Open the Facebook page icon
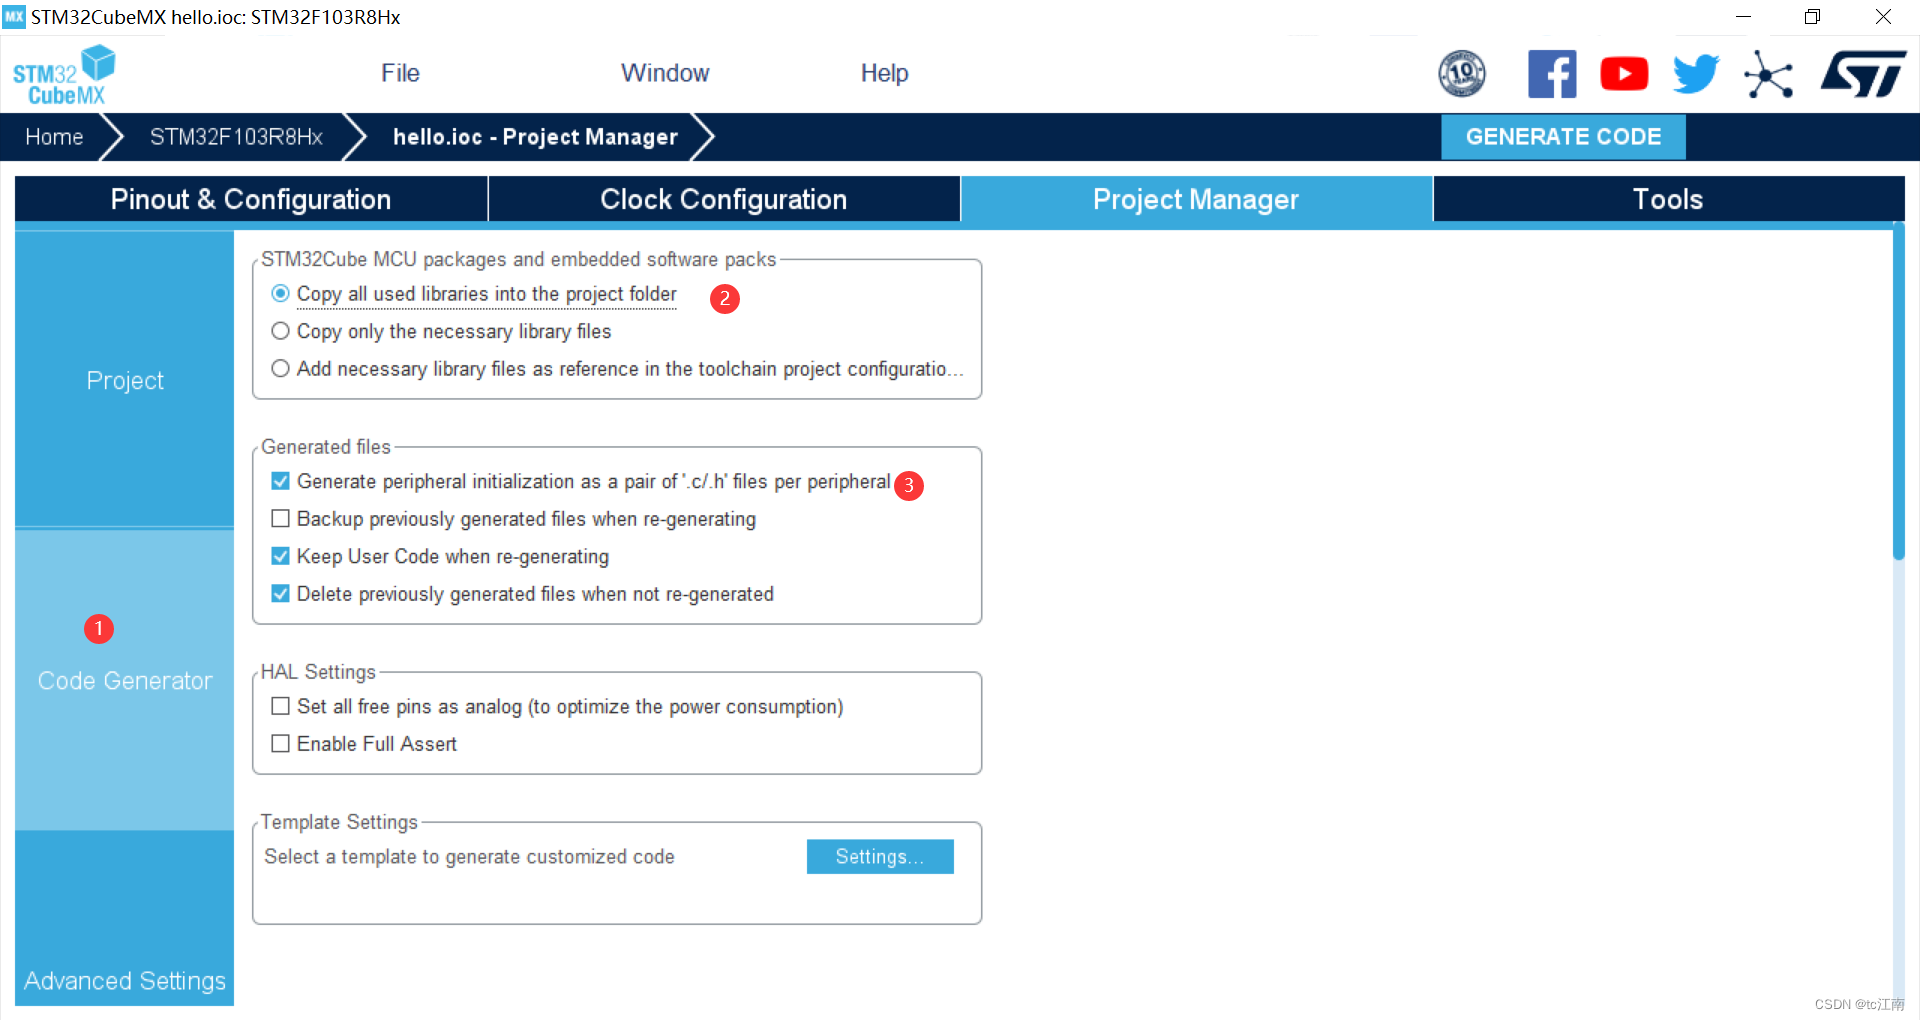 click(1552, 74)
